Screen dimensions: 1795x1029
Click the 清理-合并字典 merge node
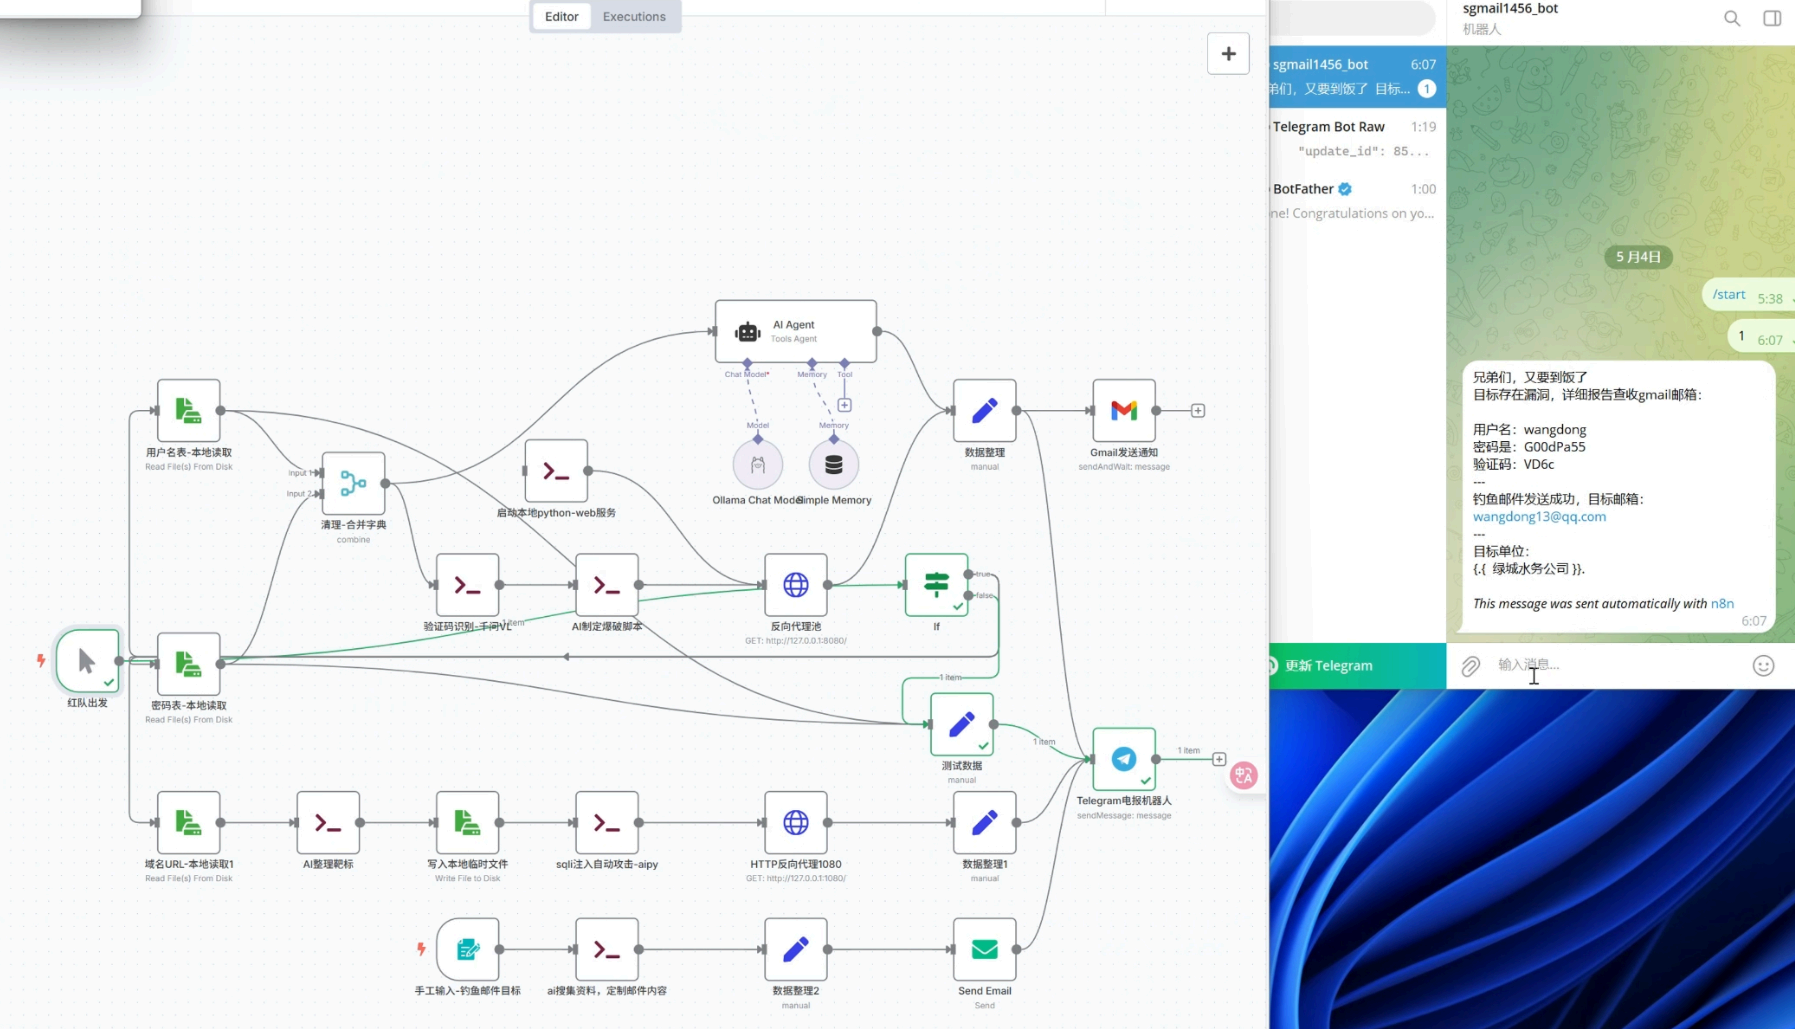(353, 483)
